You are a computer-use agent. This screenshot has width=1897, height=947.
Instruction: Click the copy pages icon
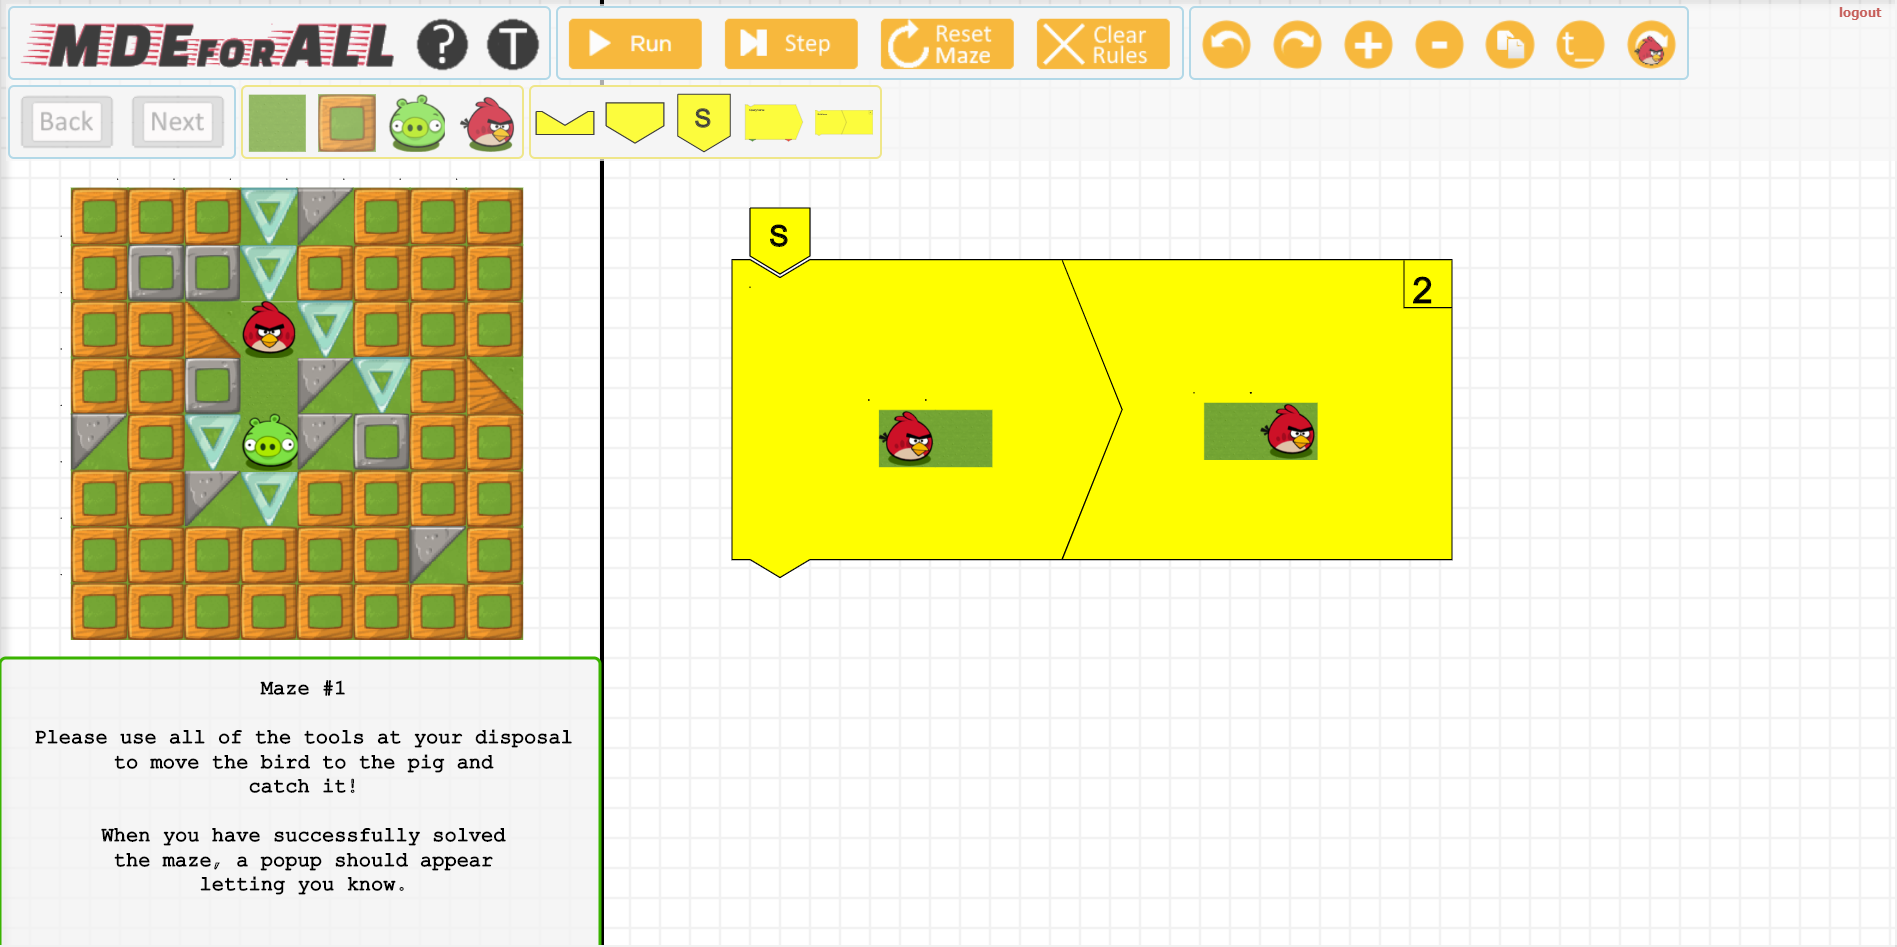click(1510, 45)
